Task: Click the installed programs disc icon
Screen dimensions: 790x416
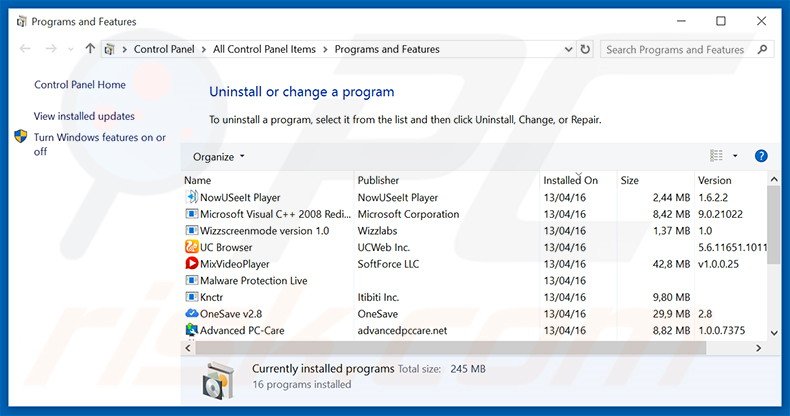Action: (219, 381)
